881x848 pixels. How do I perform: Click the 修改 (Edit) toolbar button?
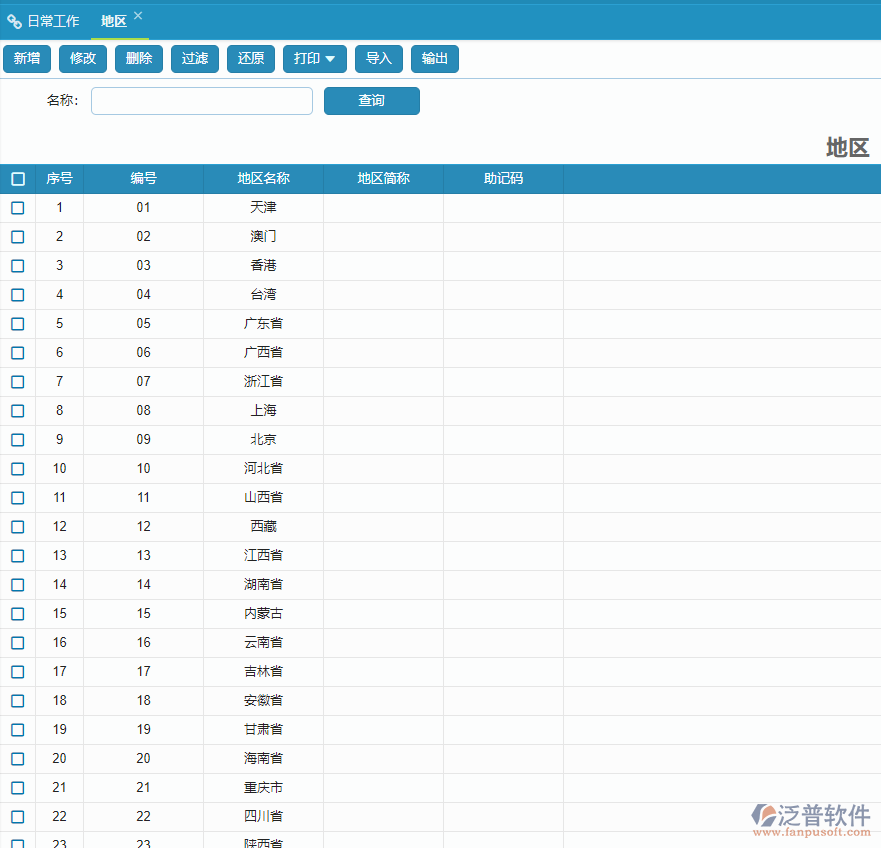[83, 59]
